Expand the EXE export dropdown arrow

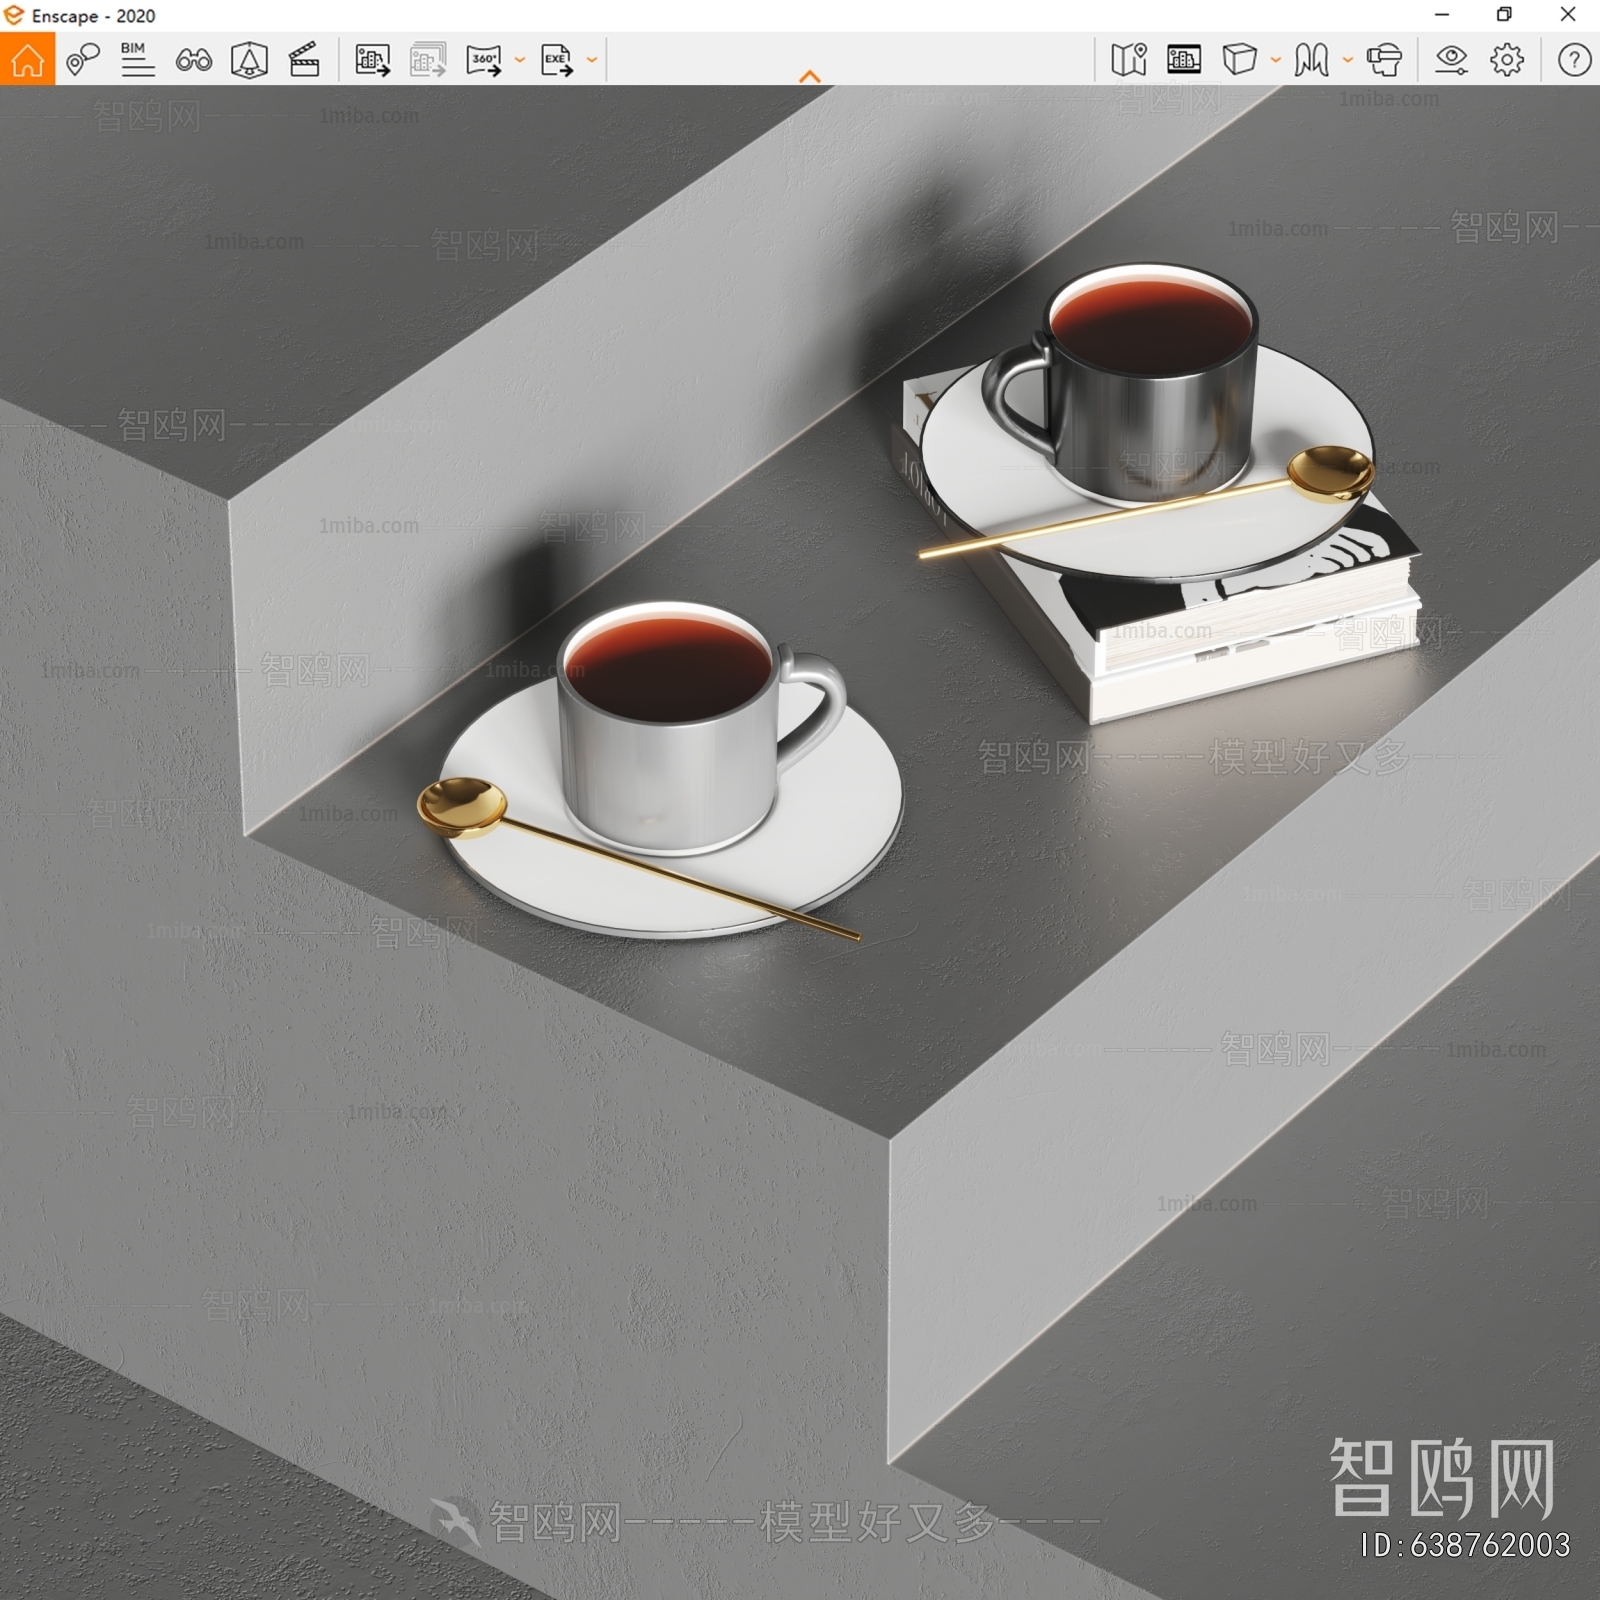click(x=592, y=60)
